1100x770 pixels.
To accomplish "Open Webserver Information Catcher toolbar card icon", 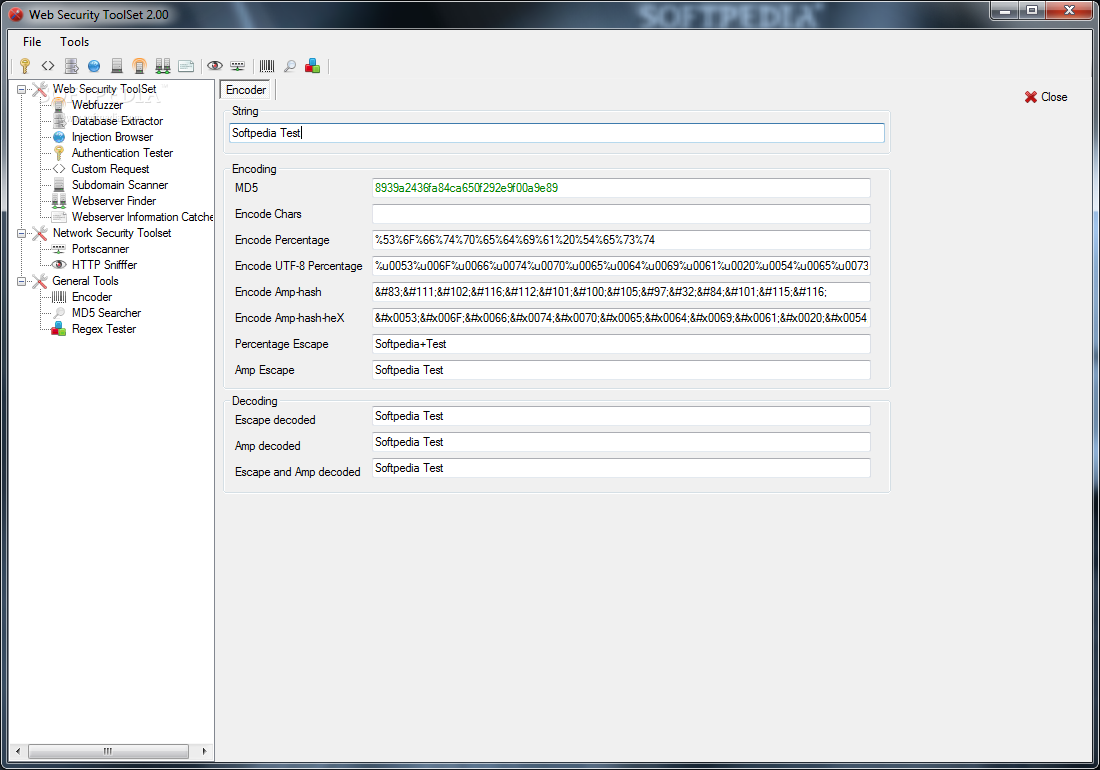I will tap(186, 66).
